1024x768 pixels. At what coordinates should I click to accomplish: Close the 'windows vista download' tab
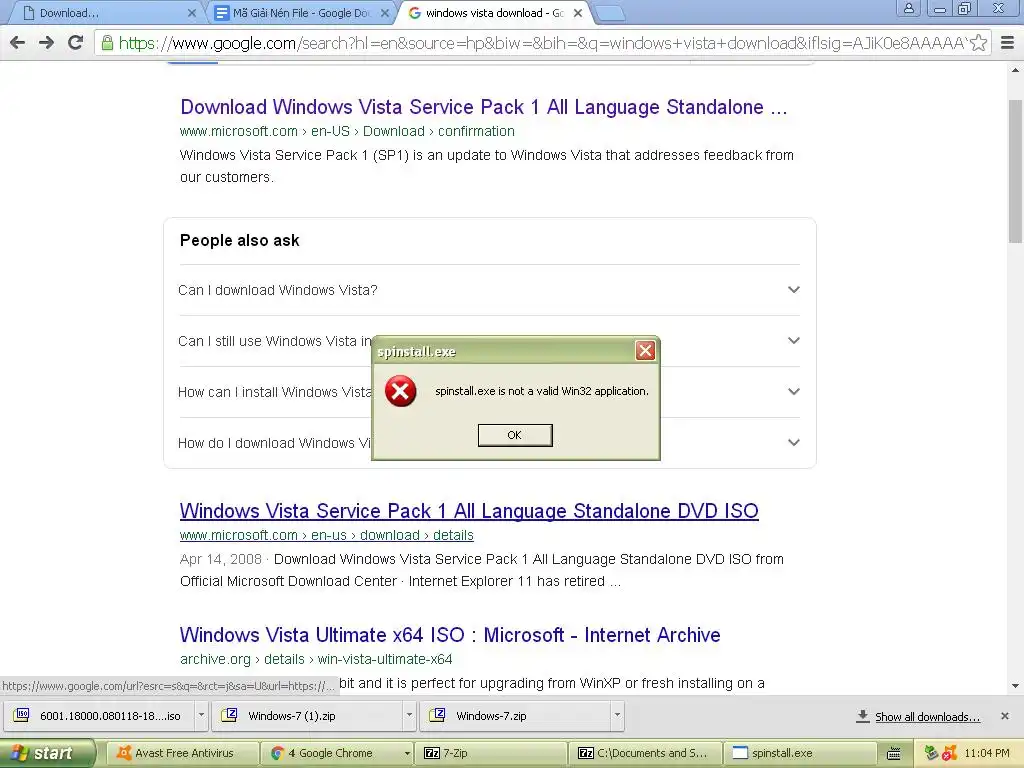tap(578, 13)
